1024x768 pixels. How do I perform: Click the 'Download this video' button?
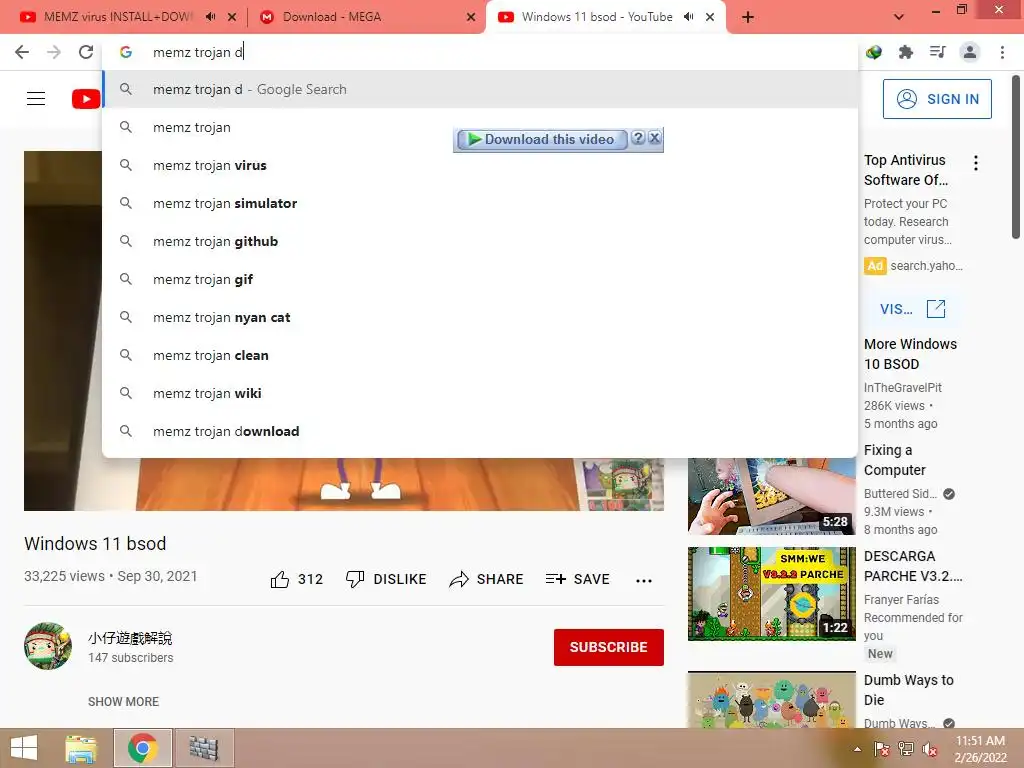(541, 140)
